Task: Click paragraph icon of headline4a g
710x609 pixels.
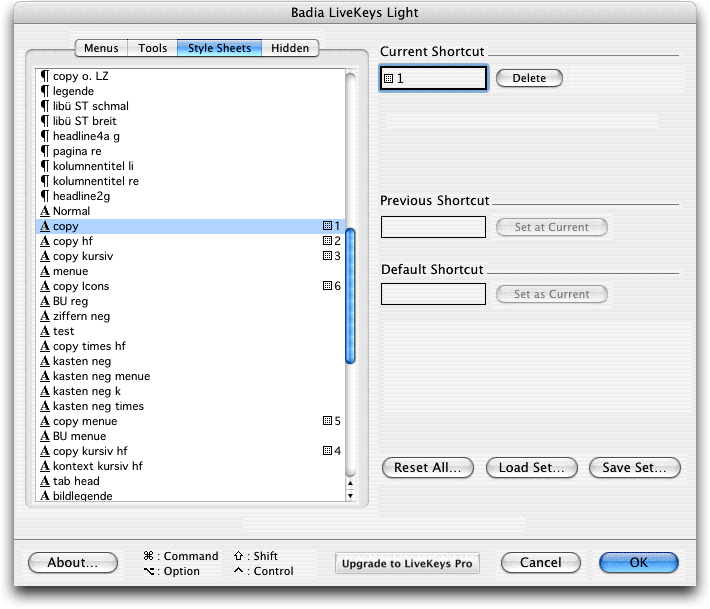Action: tap(45, 136)
